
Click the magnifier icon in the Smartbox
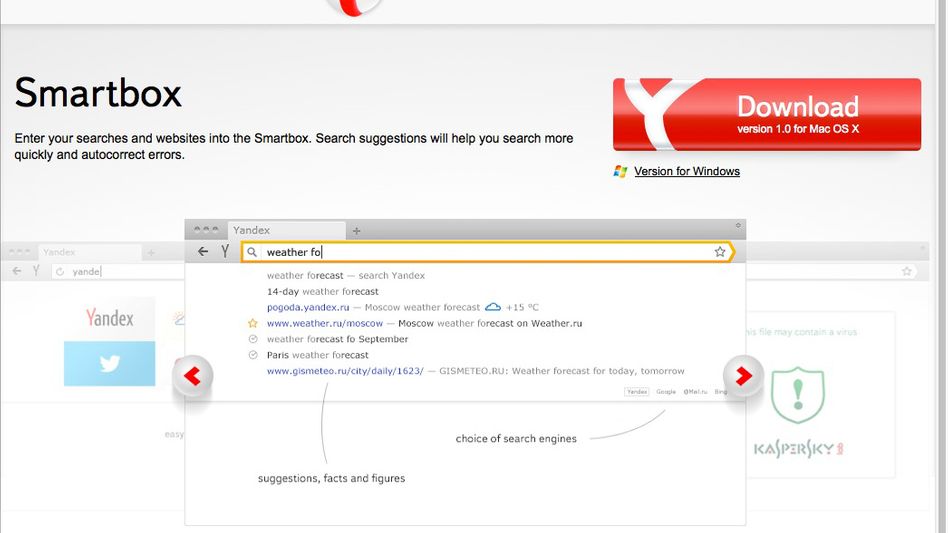[252, 252]
